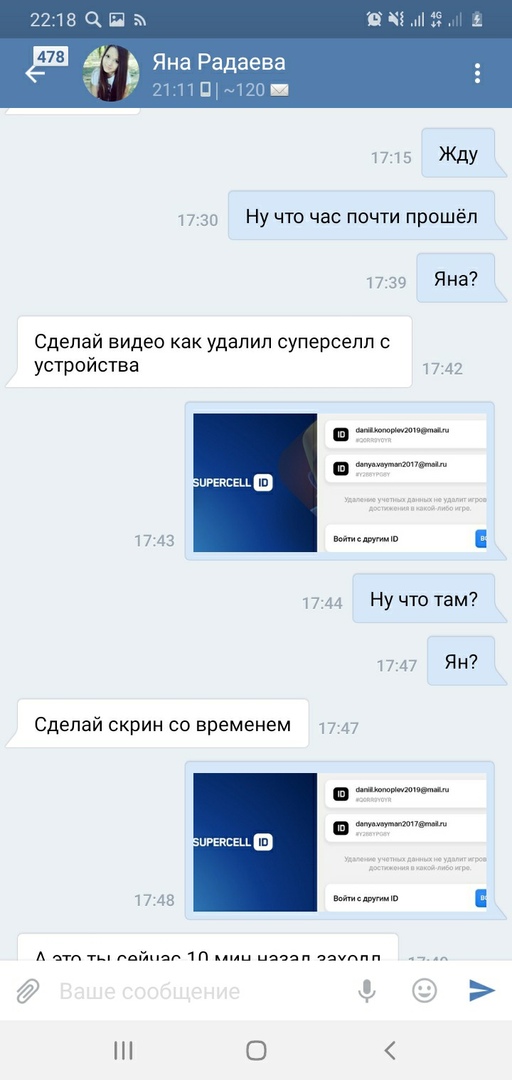Tap the Android back navigation button
Viewport: 512px width, 1080px height.
(389, 1050)
